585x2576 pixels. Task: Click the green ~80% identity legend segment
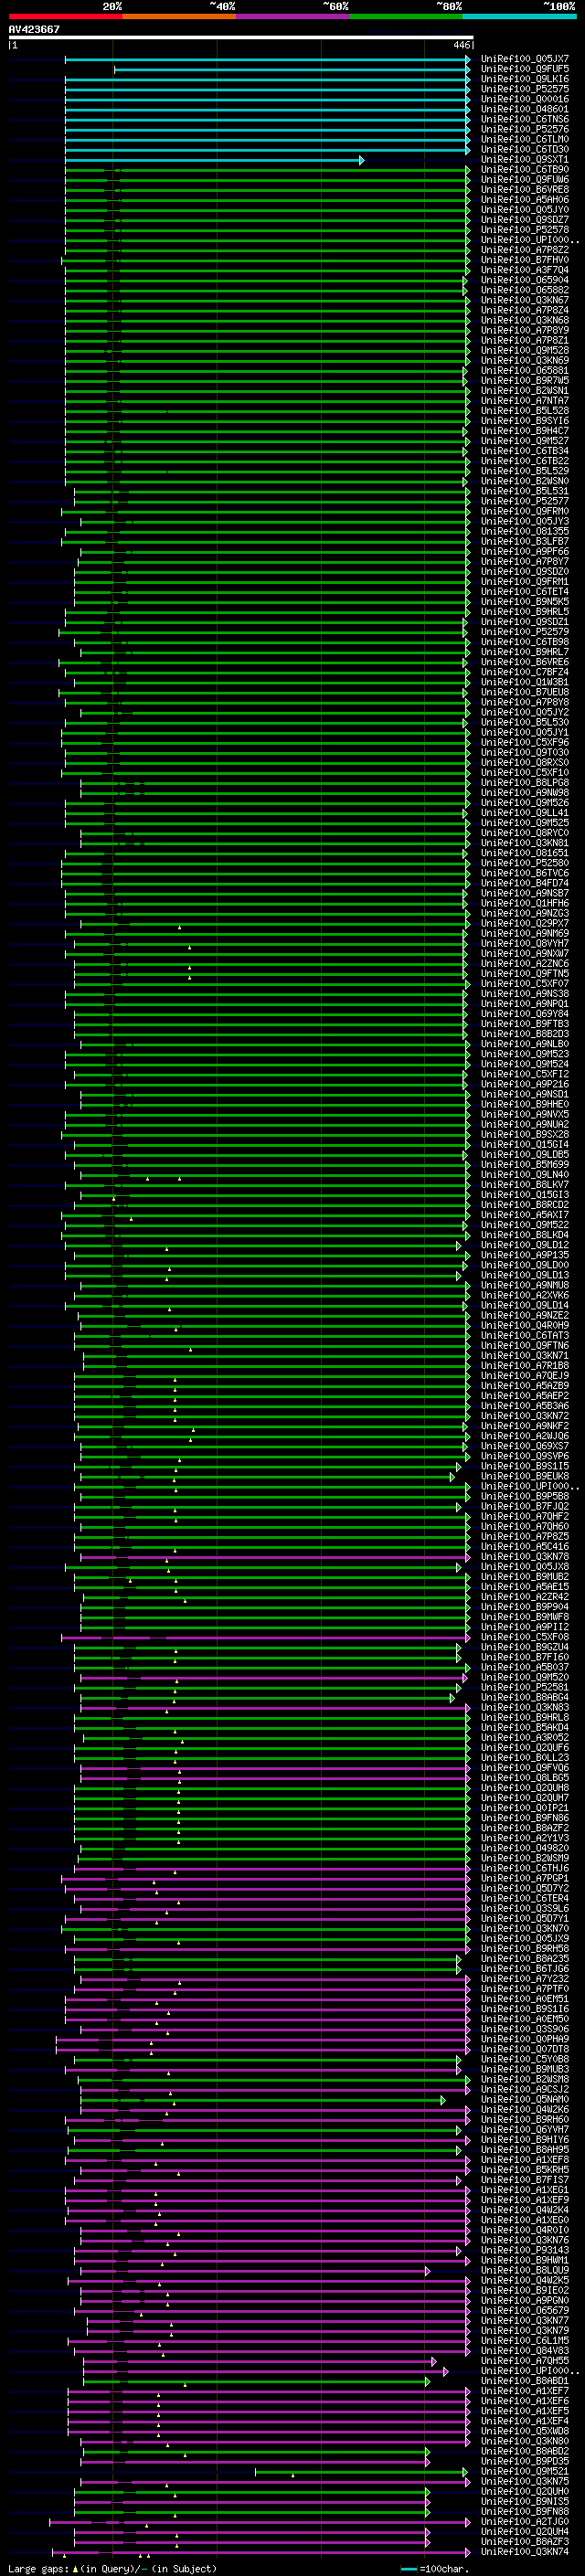(x=406, y=16)
